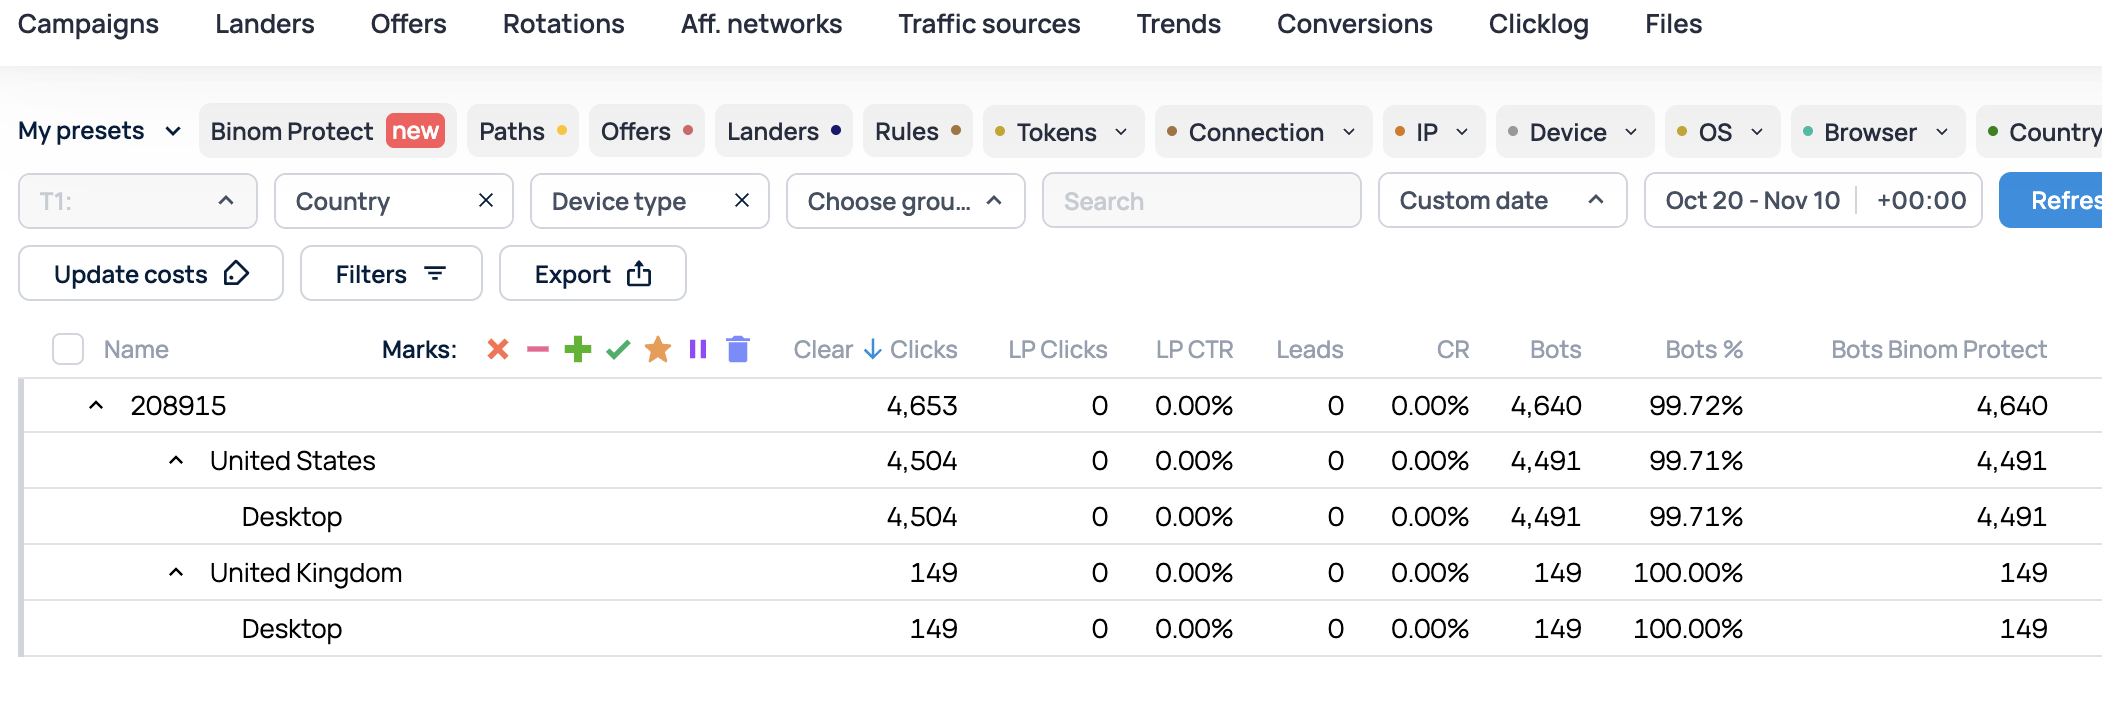Open the Trends tab
Viewport: 2102px width, 704px height.
coord(1178,24)
